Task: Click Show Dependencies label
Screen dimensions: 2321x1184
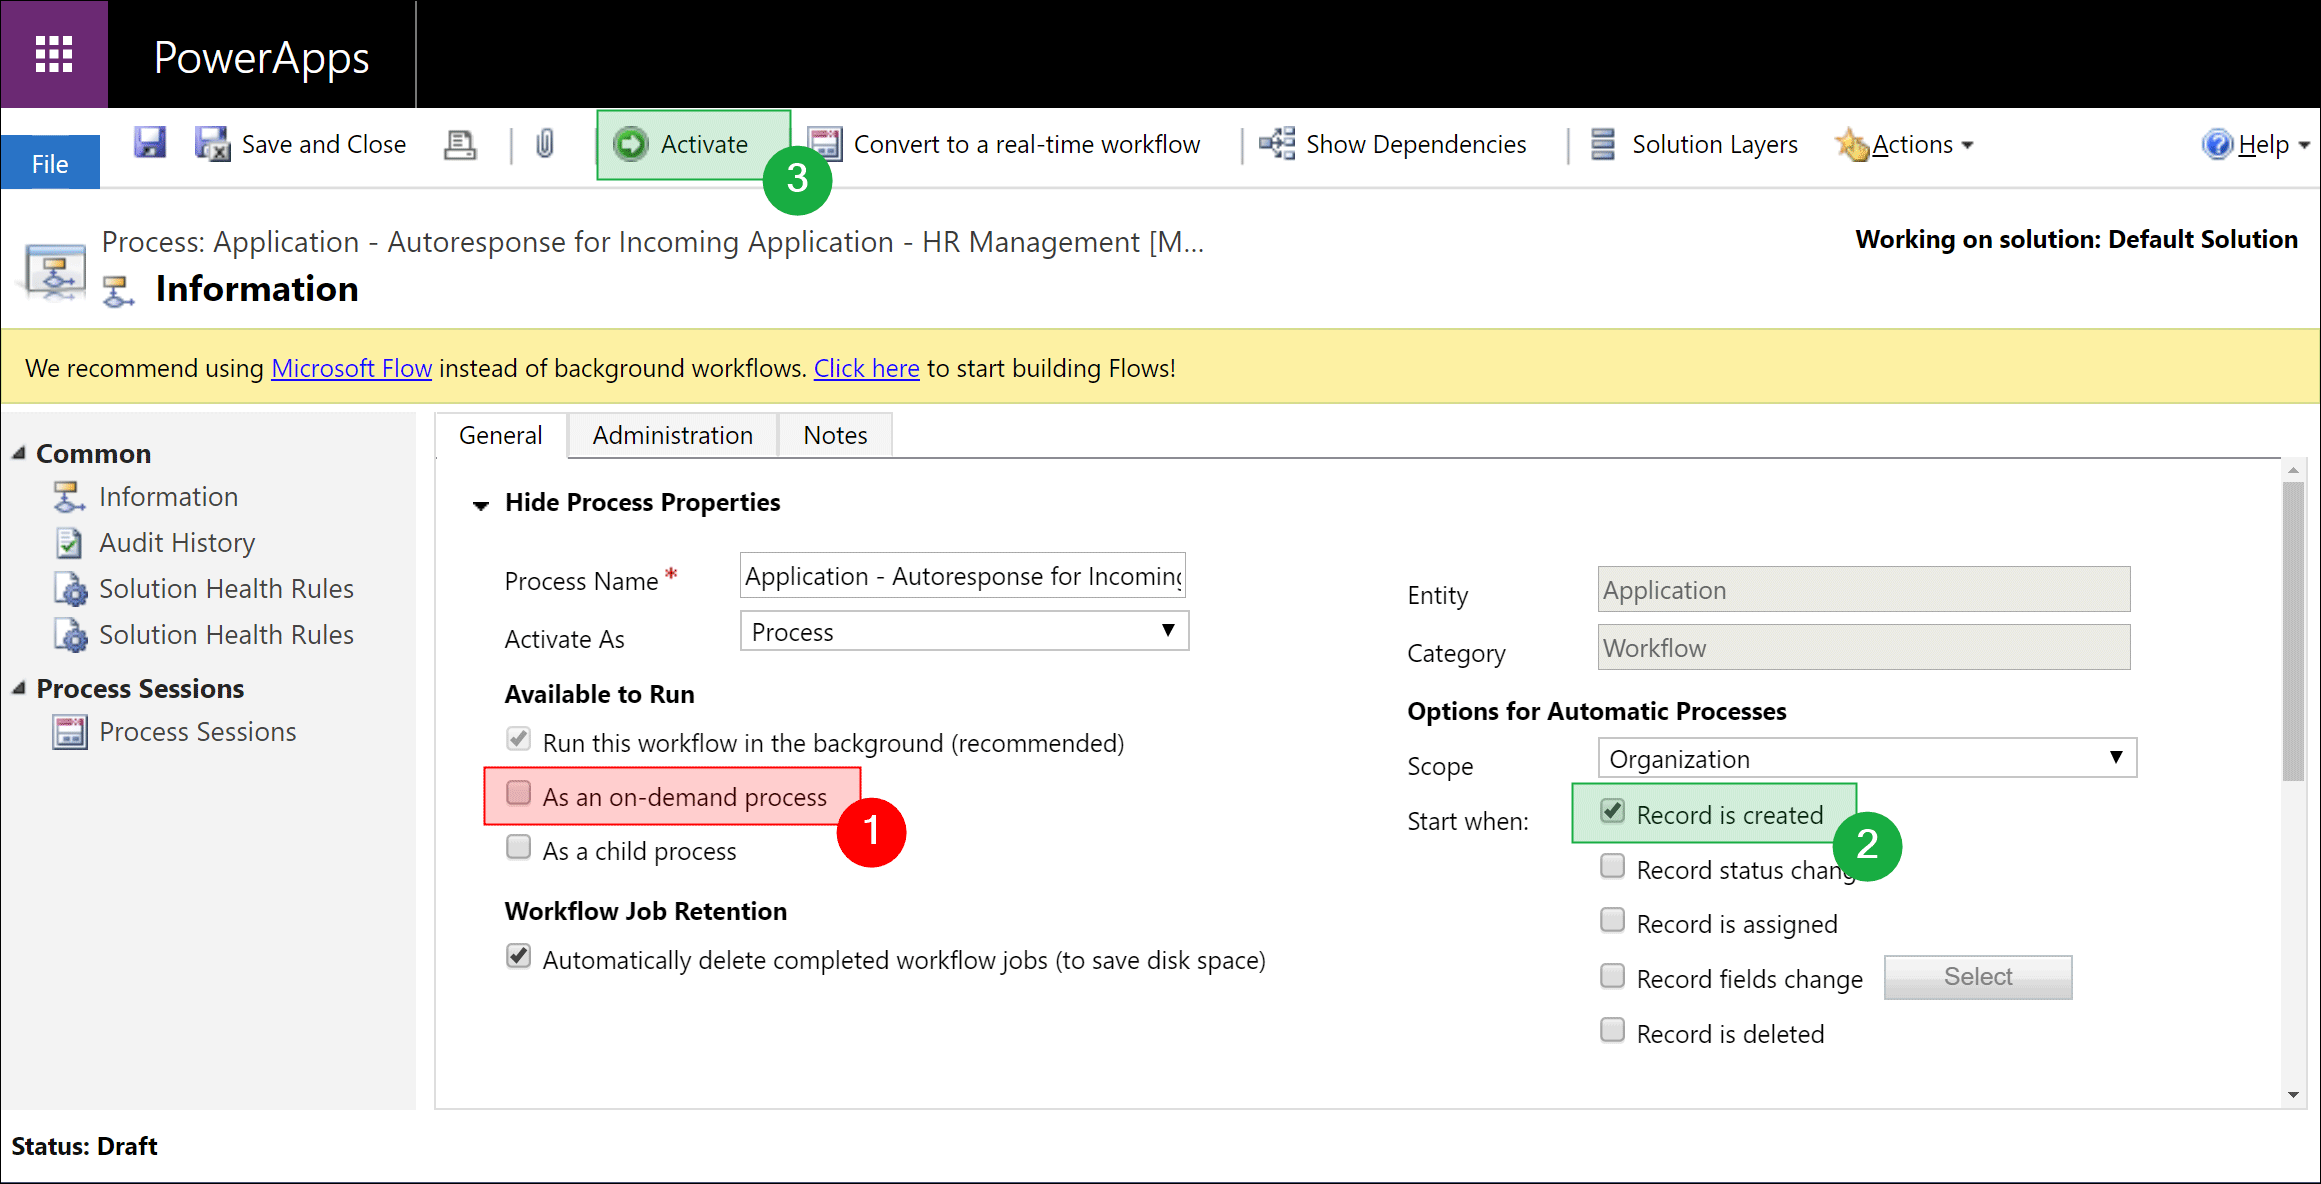Action: point(1416,145)
